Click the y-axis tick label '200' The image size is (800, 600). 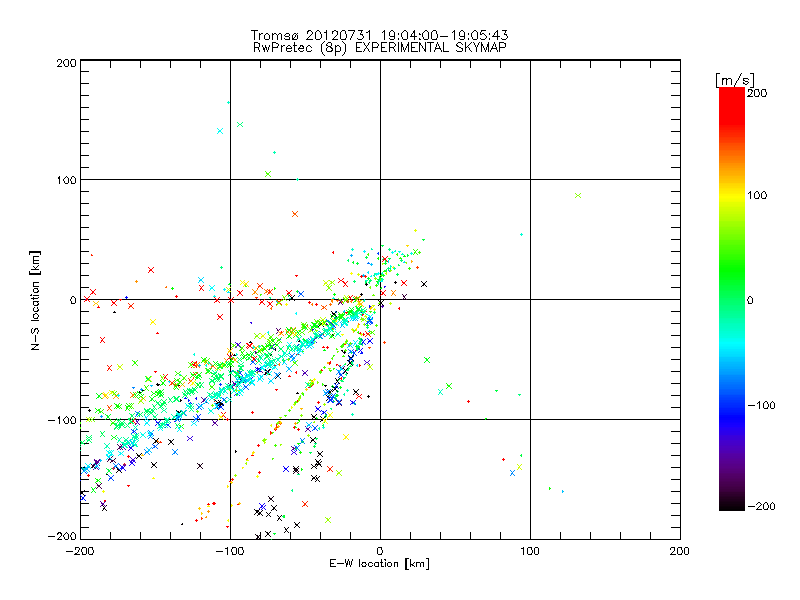click(66, 63)
